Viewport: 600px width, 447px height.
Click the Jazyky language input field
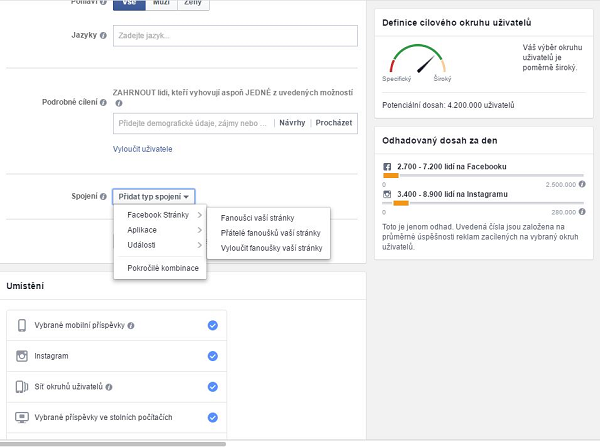click(235, 36)
